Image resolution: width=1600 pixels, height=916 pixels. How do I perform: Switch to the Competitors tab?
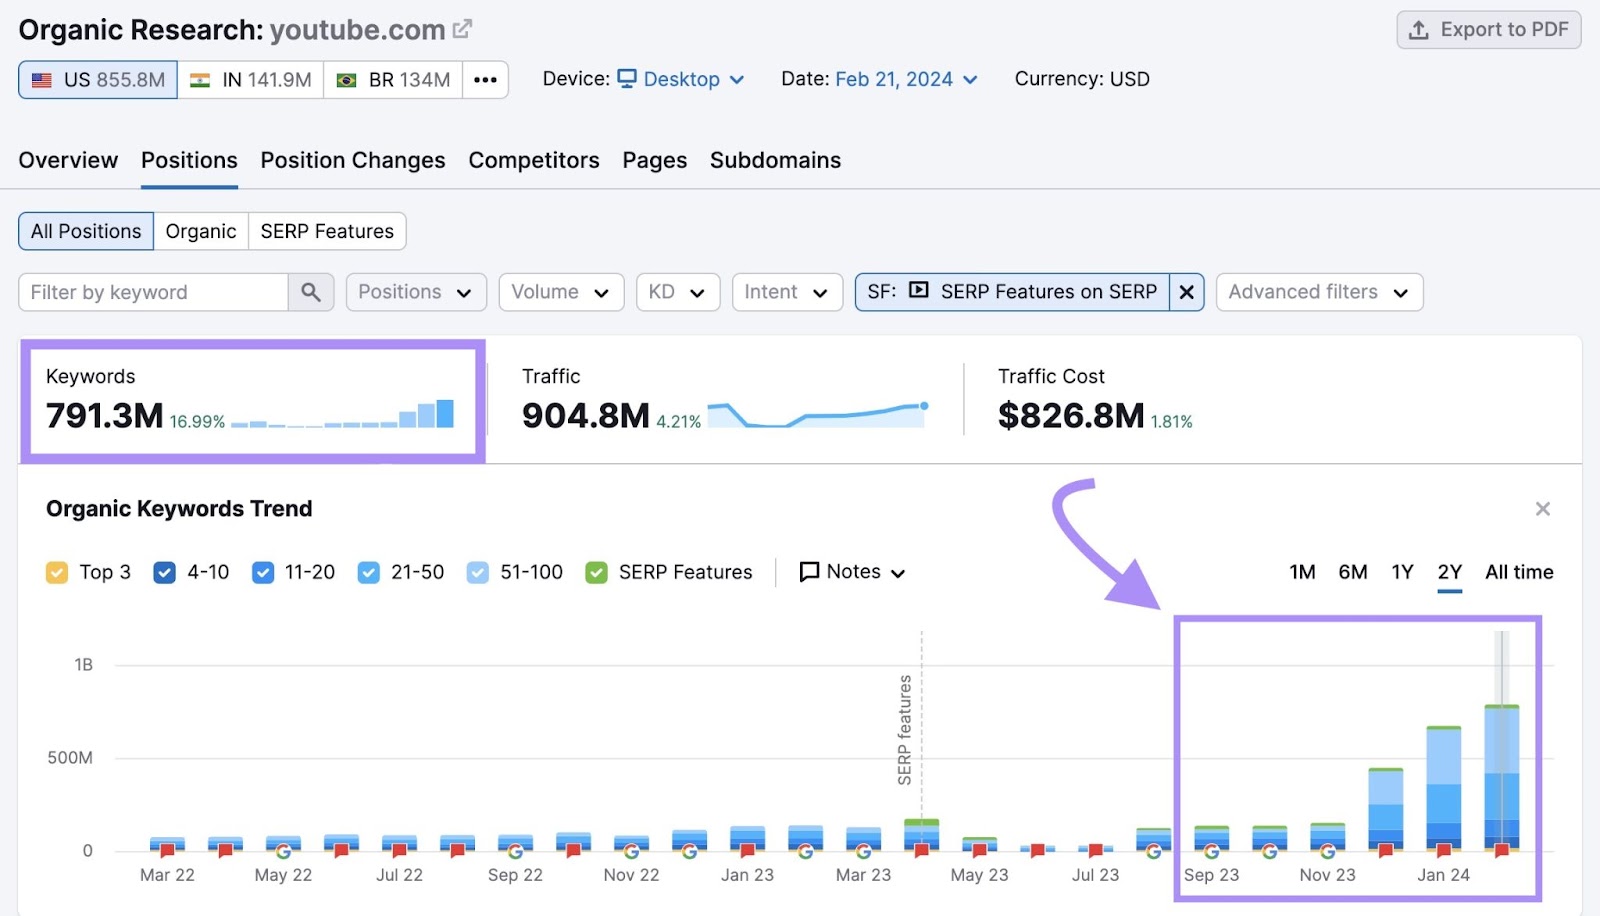534,160
